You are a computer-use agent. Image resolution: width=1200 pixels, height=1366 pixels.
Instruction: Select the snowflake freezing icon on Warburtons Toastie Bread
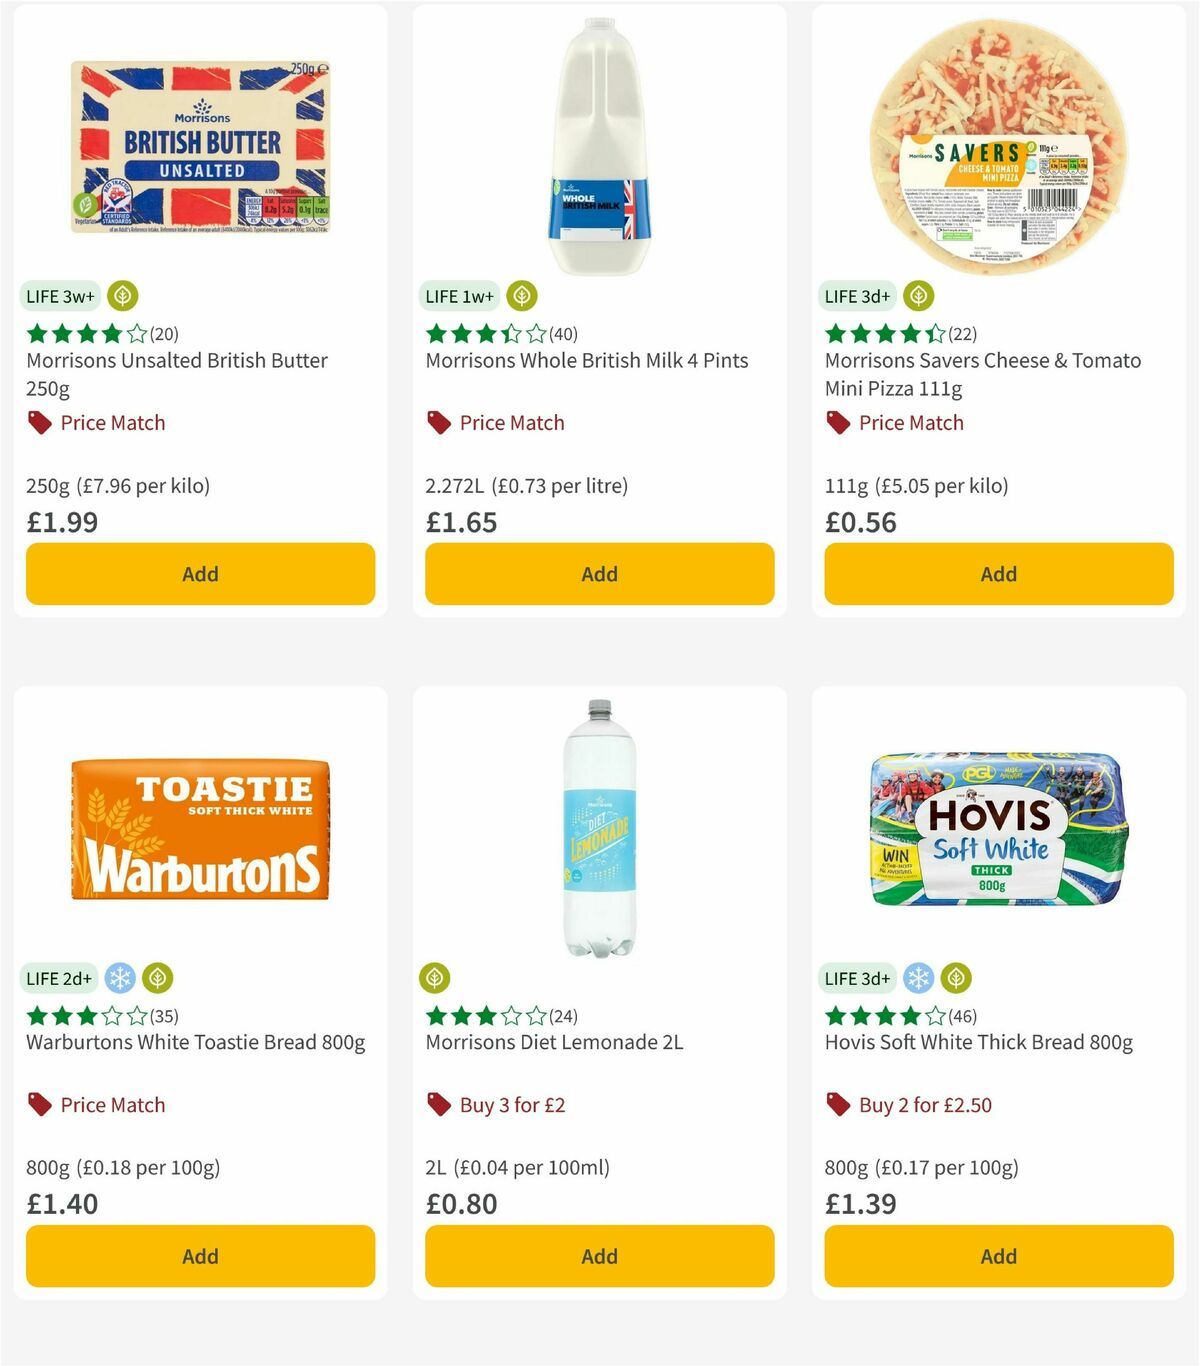click(122, 978)
